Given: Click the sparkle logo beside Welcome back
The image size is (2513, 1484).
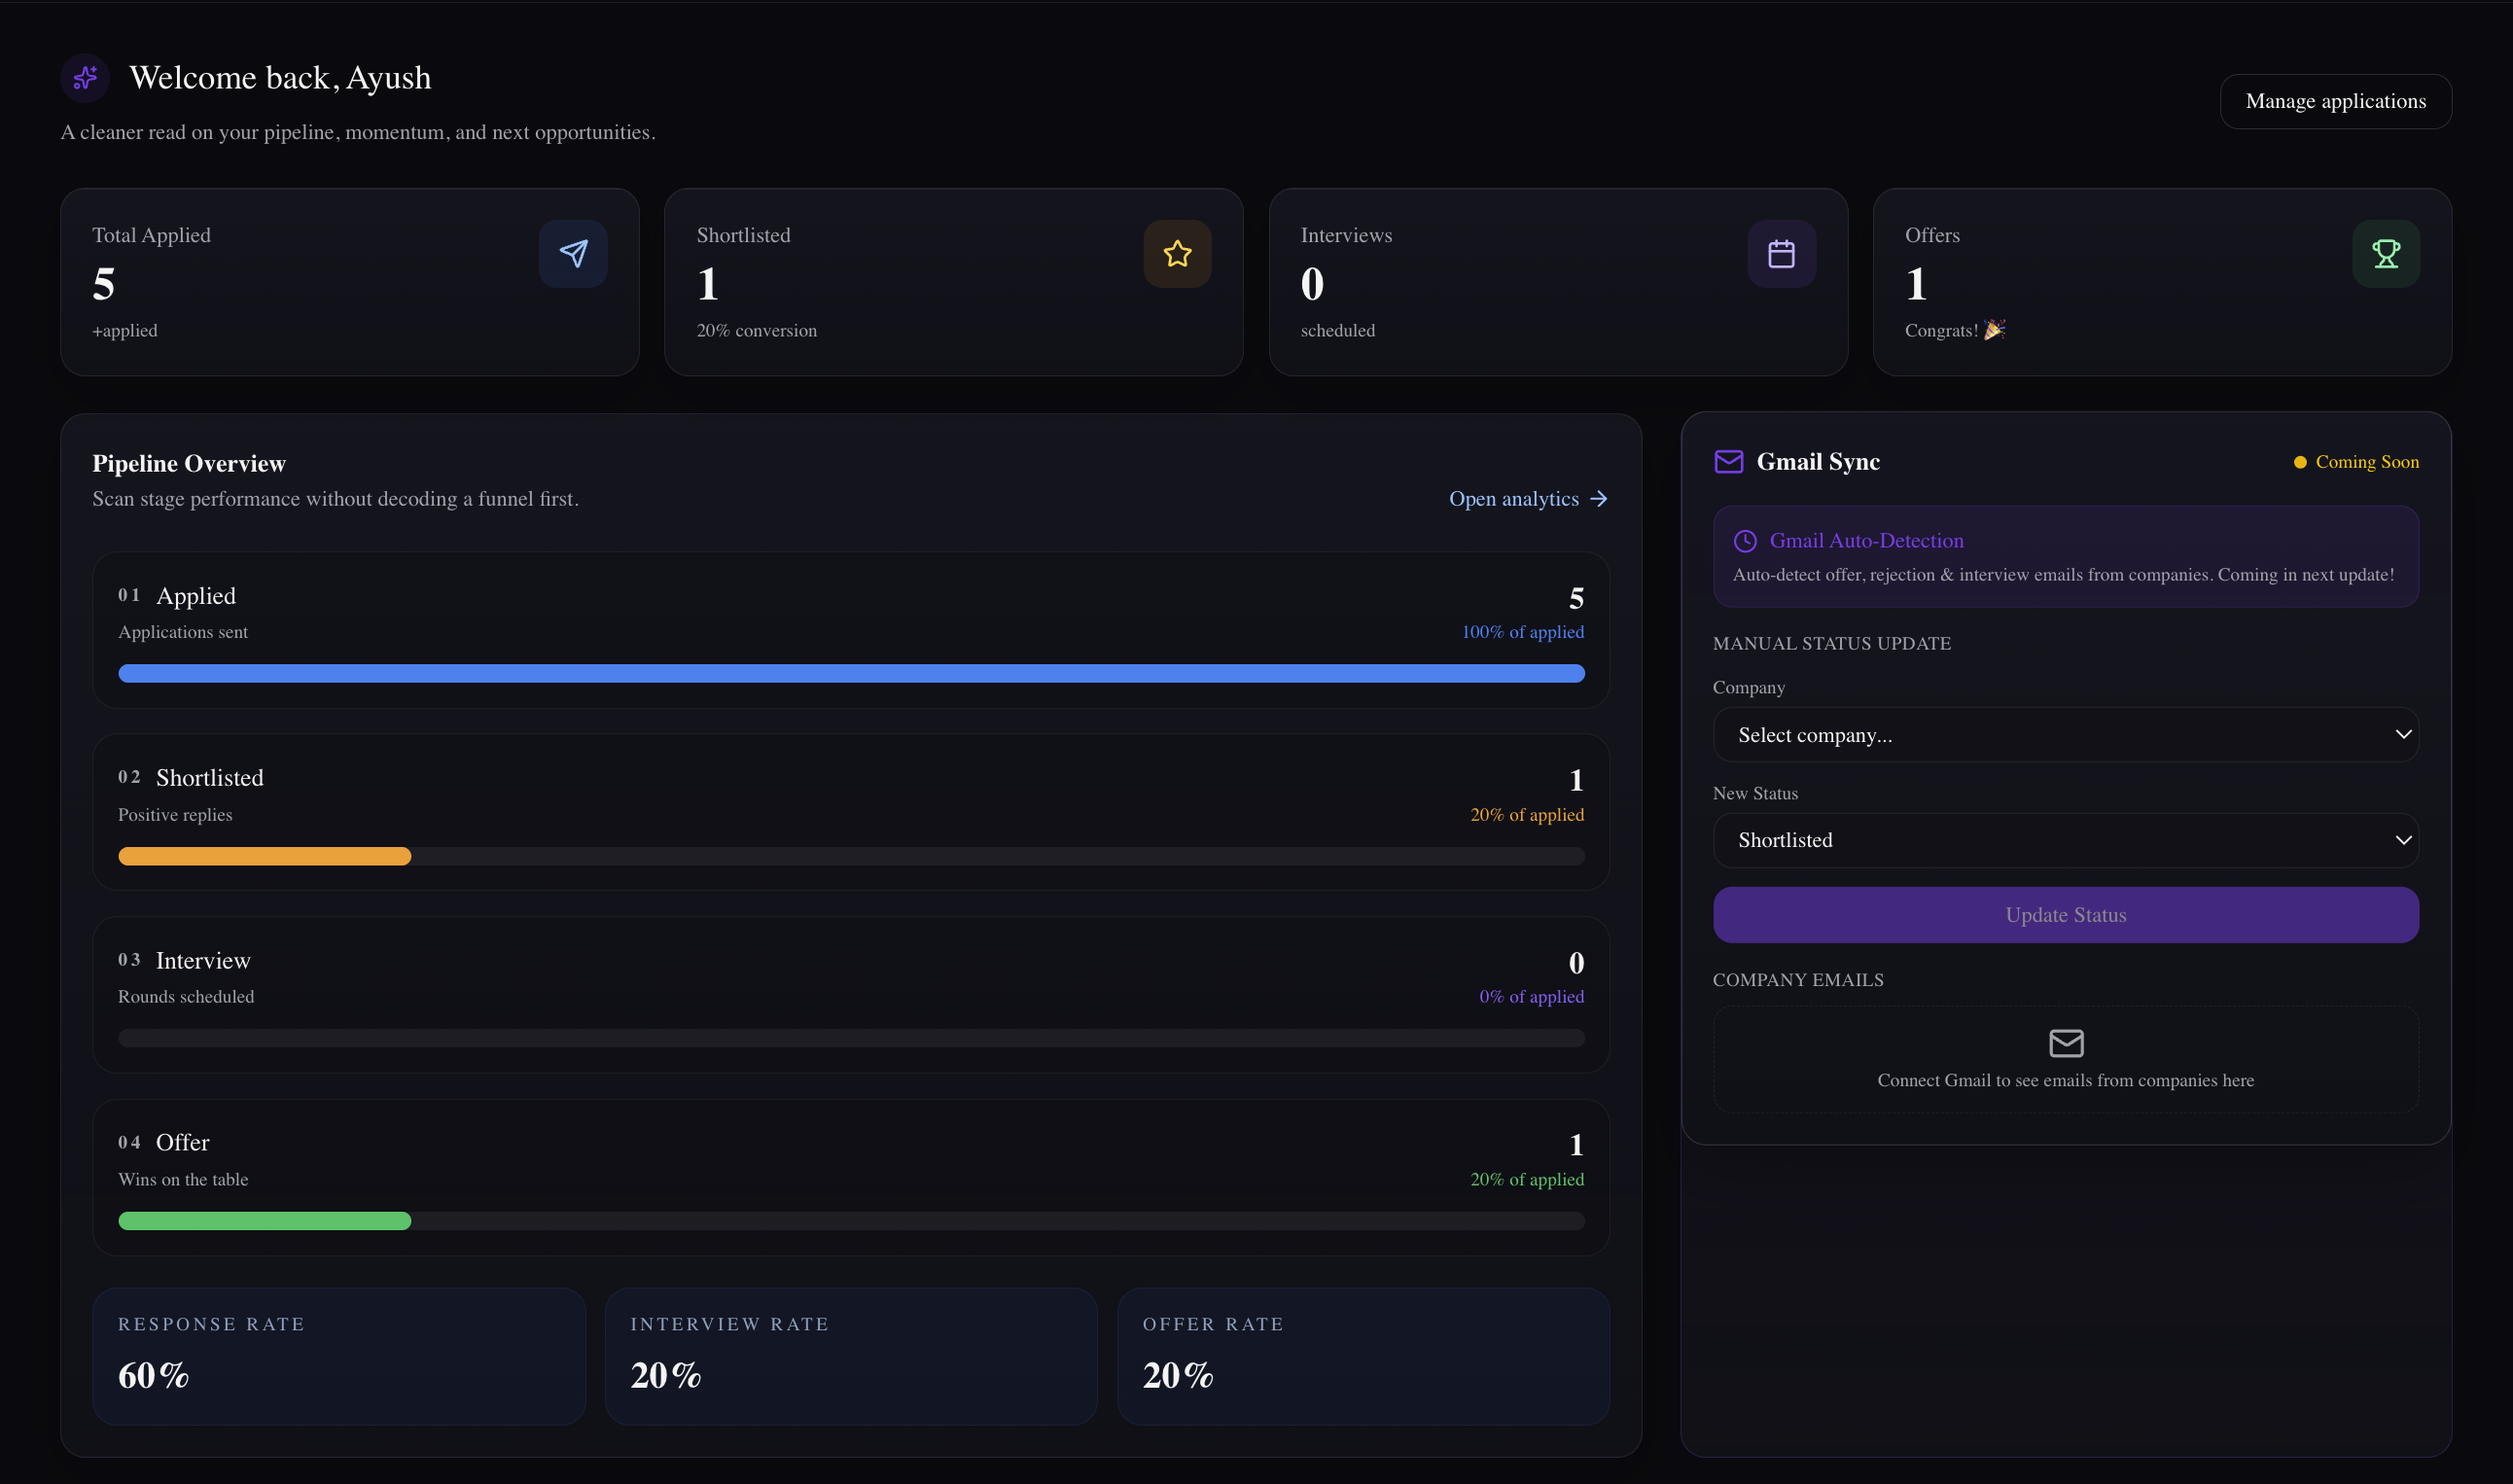Looking at the screenshot, I should tap(85, 78).
